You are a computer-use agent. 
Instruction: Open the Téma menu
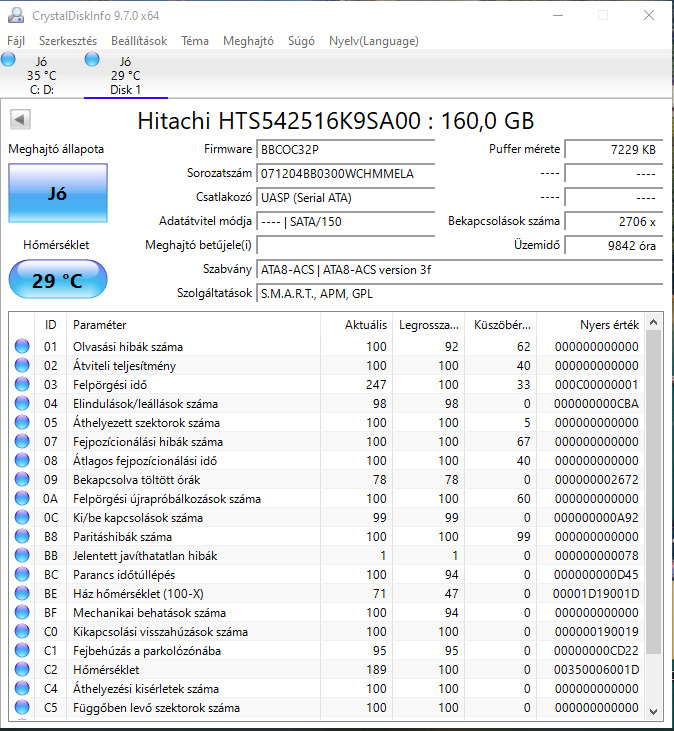pyautogui.click(x=195, y=41)
